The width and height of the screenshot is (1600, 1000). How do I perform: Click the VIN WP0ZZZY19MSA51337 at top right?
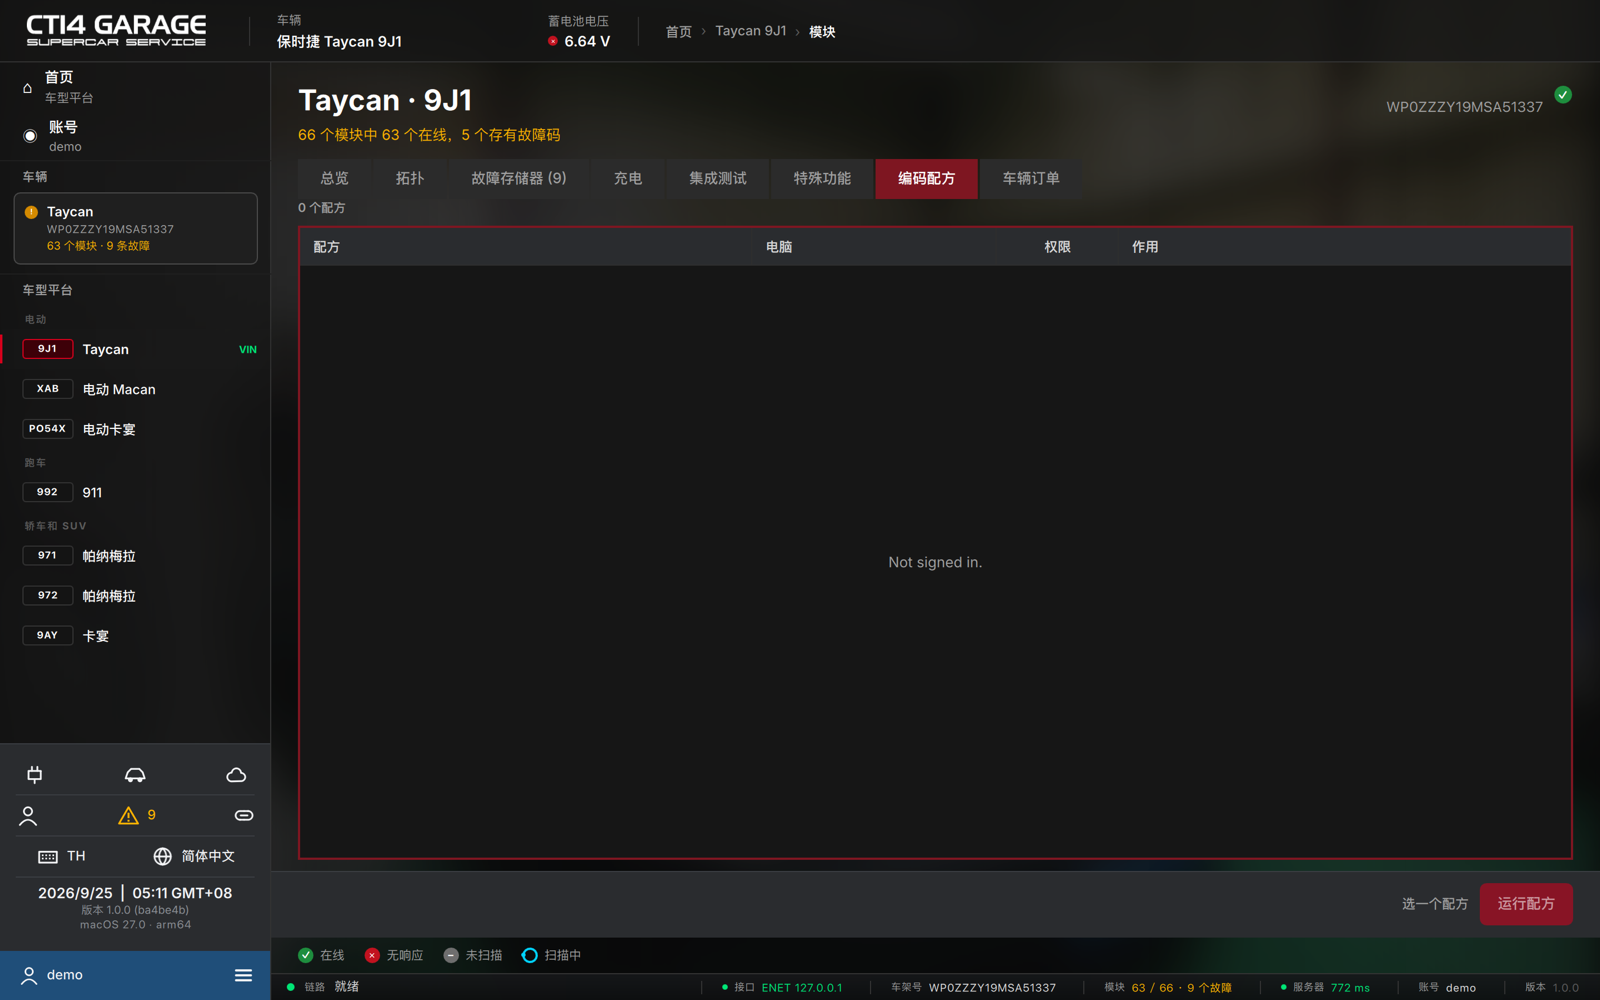(1464, 107)
